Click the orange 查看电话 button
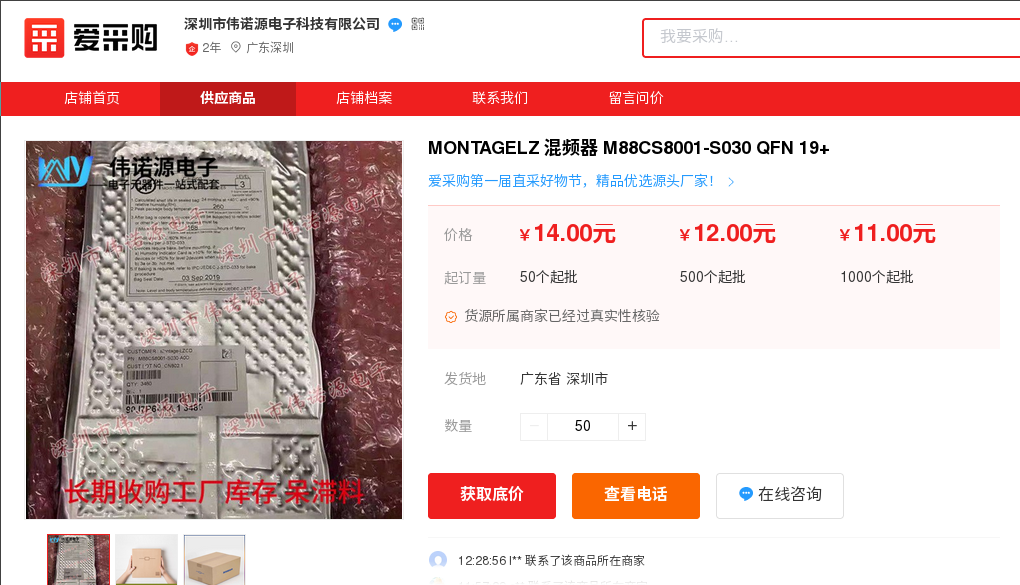1020x585 pixels. tap(636, 495)
